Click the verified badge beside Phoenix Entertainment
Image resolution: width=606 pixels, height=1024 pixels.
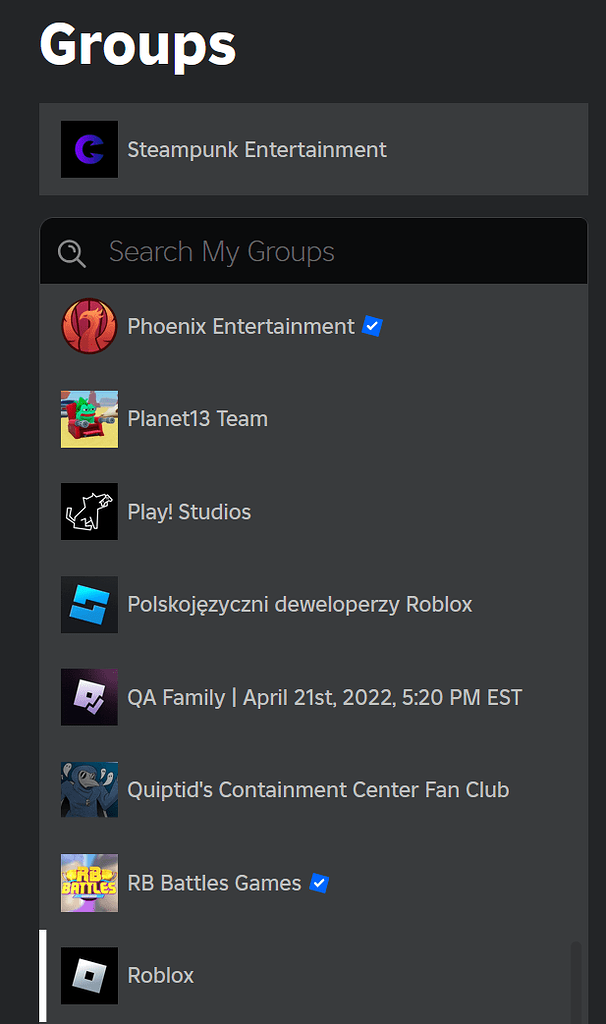(x=372, y=326)
